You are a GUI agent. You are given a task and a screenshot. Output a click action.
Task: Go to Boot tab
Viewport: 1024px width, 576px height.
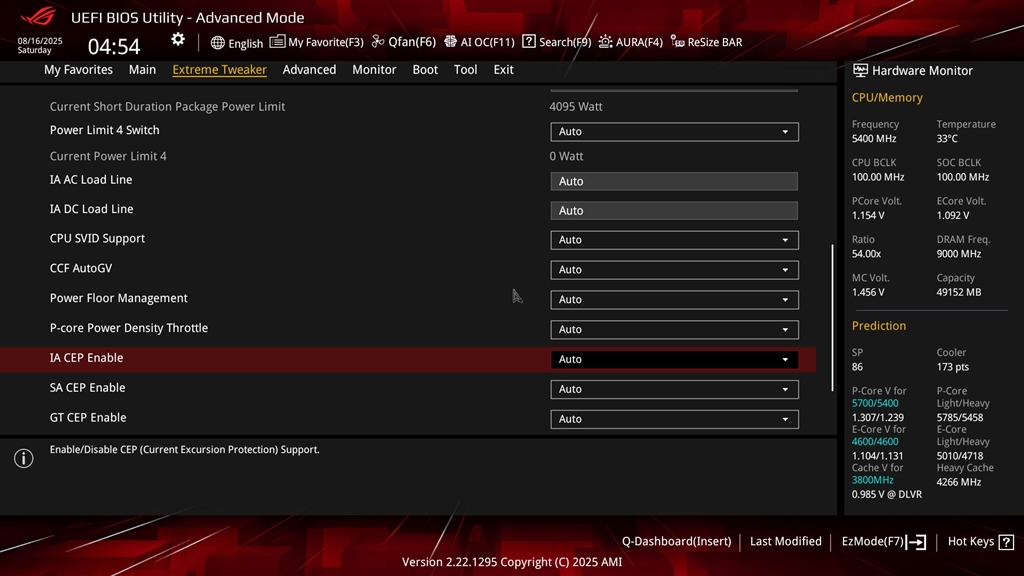[425, 70]
